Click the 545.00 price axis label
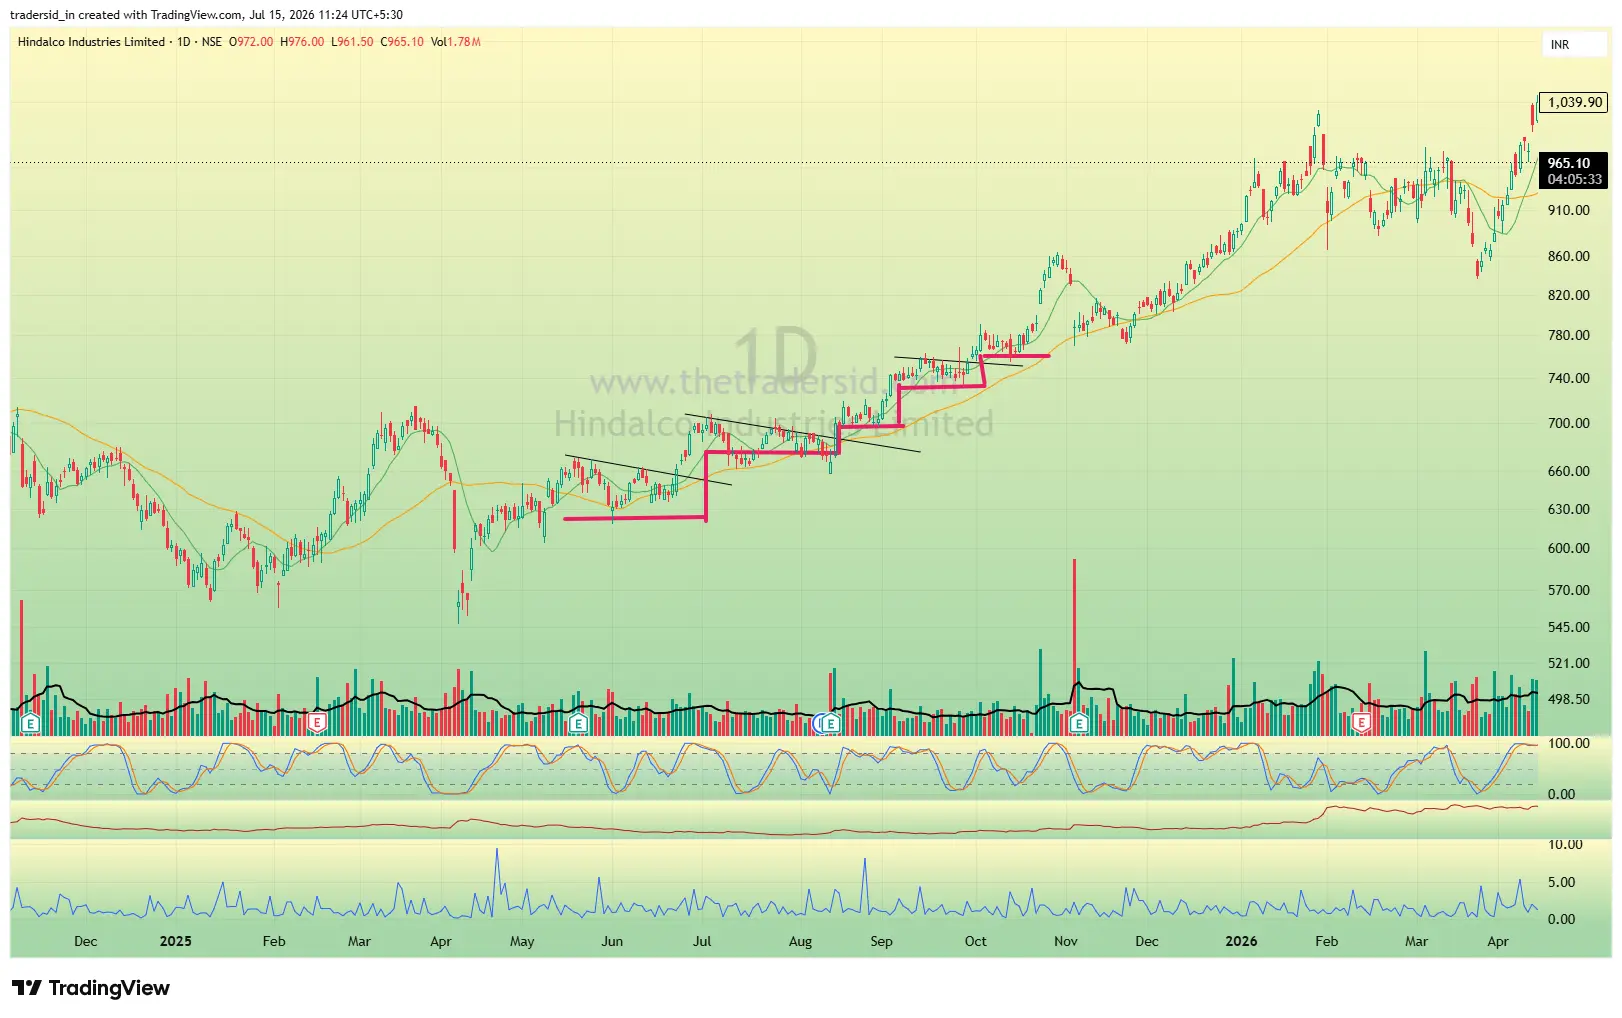The width and height of the screenshot is (1622, 1018). [1568, 627]
